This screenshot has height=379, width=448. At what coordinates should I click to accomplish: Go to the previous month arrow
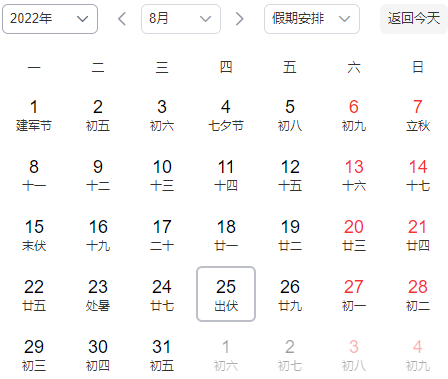(x=122, y=19)
